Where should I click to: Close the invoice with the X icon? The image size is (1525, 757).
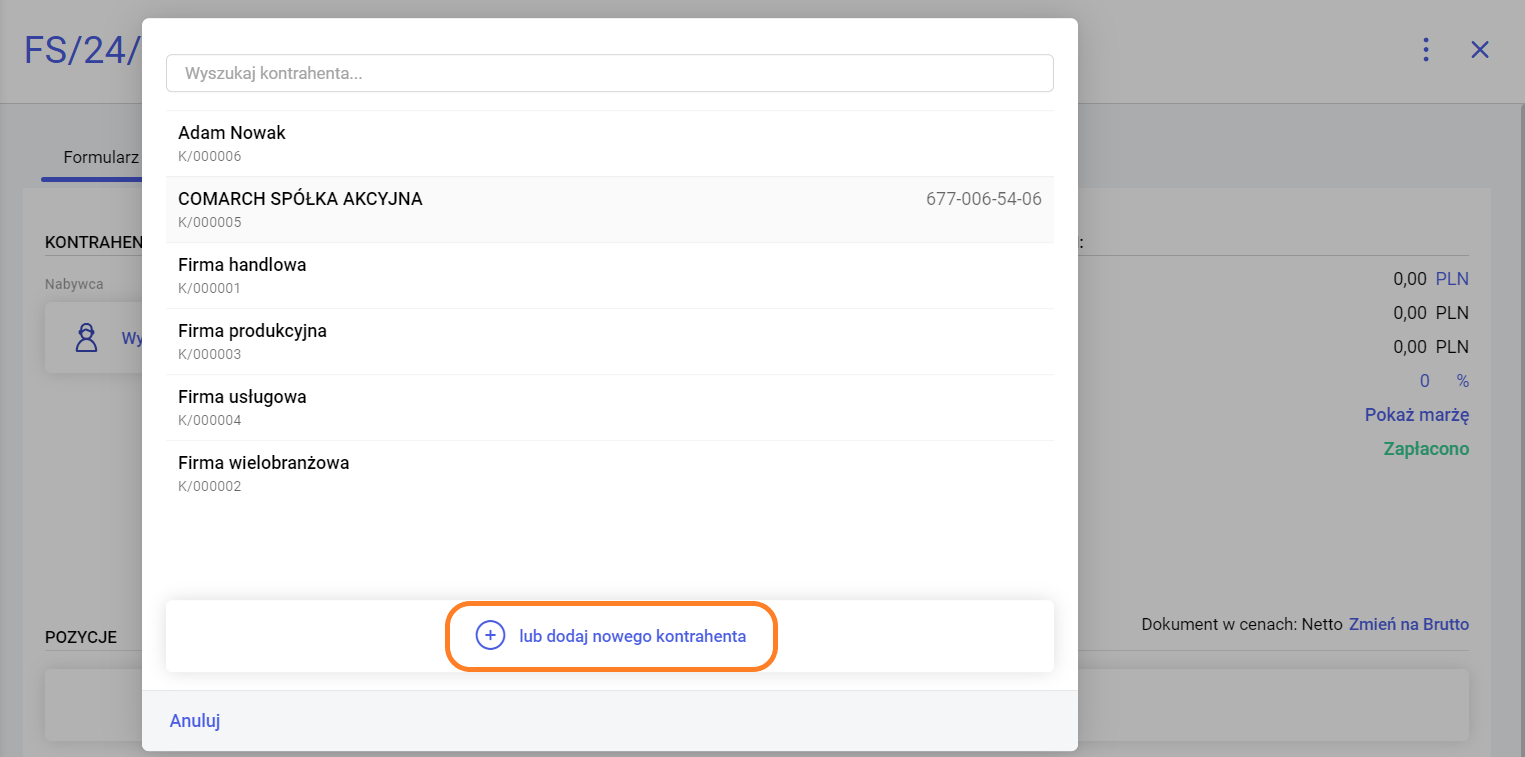pos(1480,50)
